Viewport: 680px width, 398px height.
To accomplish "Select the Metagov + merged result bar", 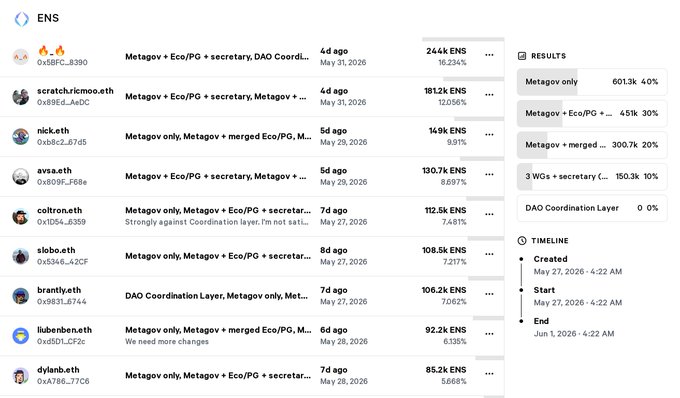I will click(592, 145).
